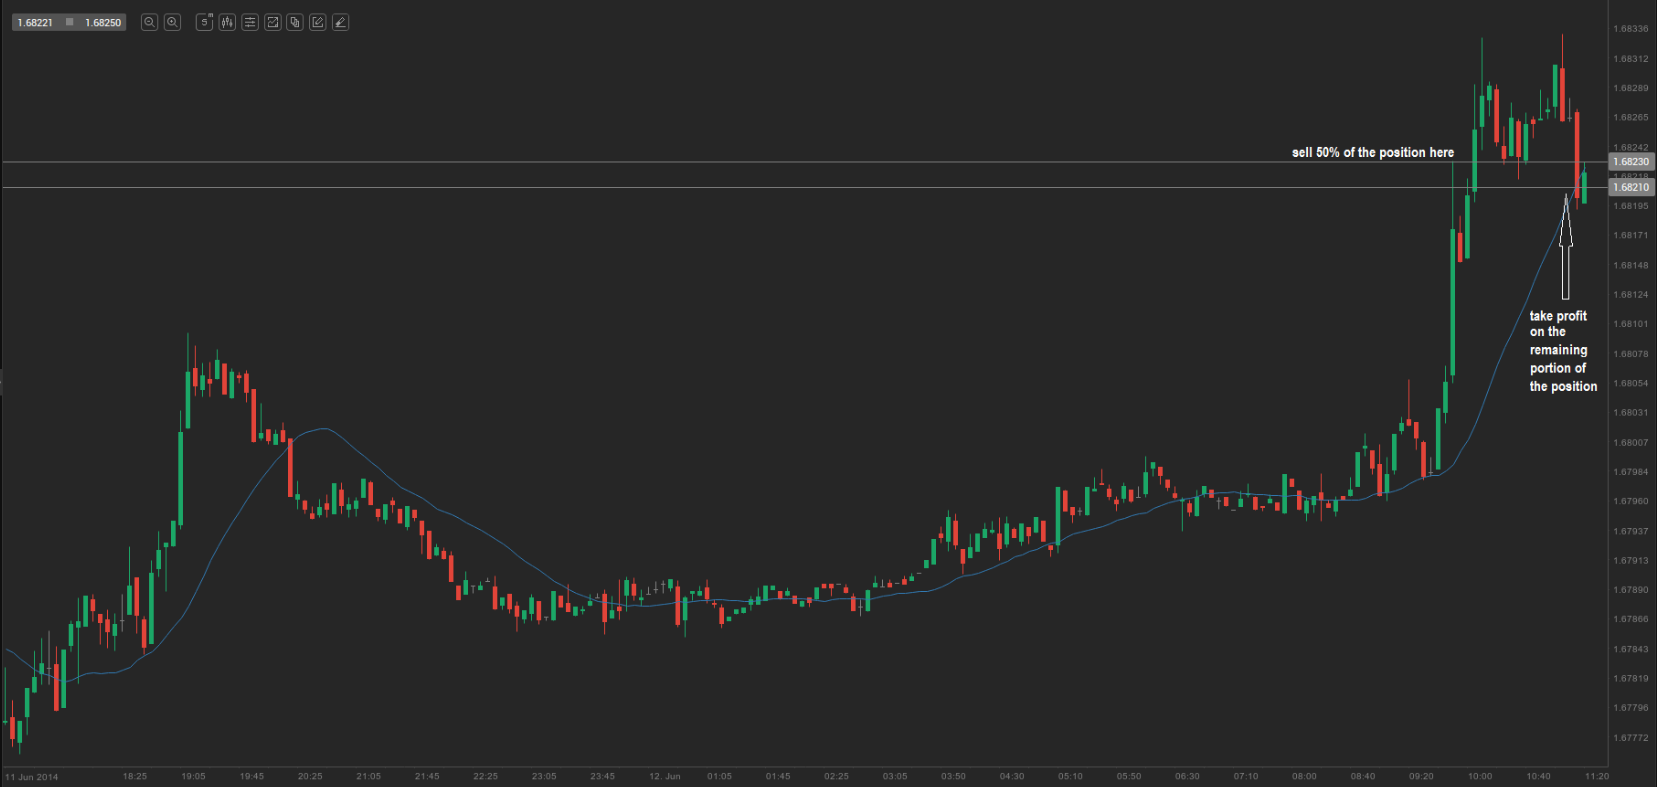Select the 1.68210 price line label
Image resolution: width=1657 pixels, height=787 pixels.
1631,187
